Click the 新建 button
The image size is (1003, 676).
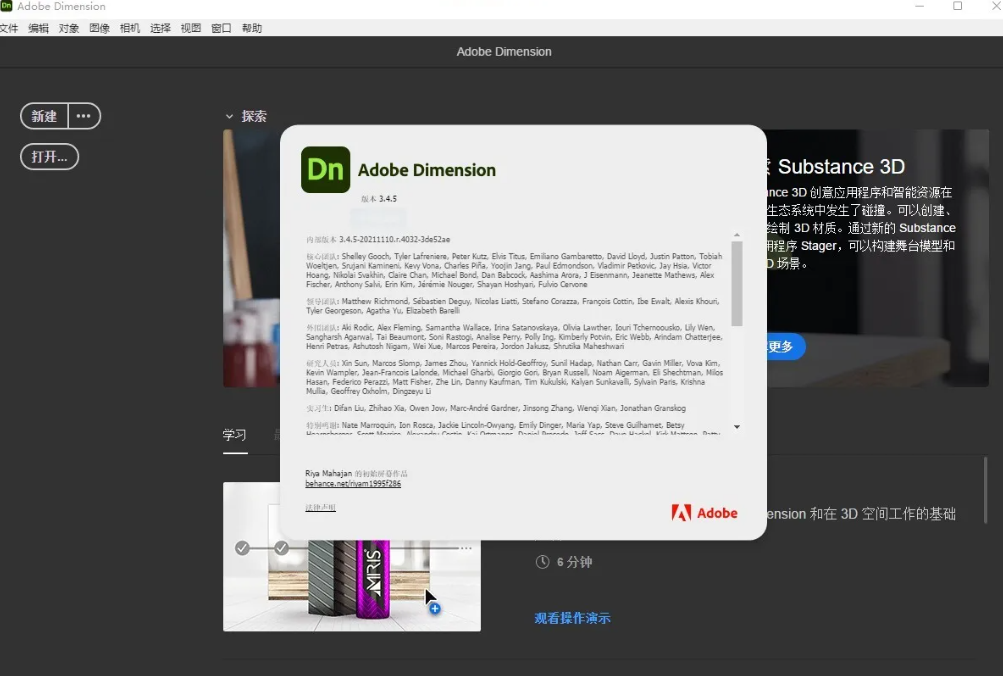coord(44,116)
